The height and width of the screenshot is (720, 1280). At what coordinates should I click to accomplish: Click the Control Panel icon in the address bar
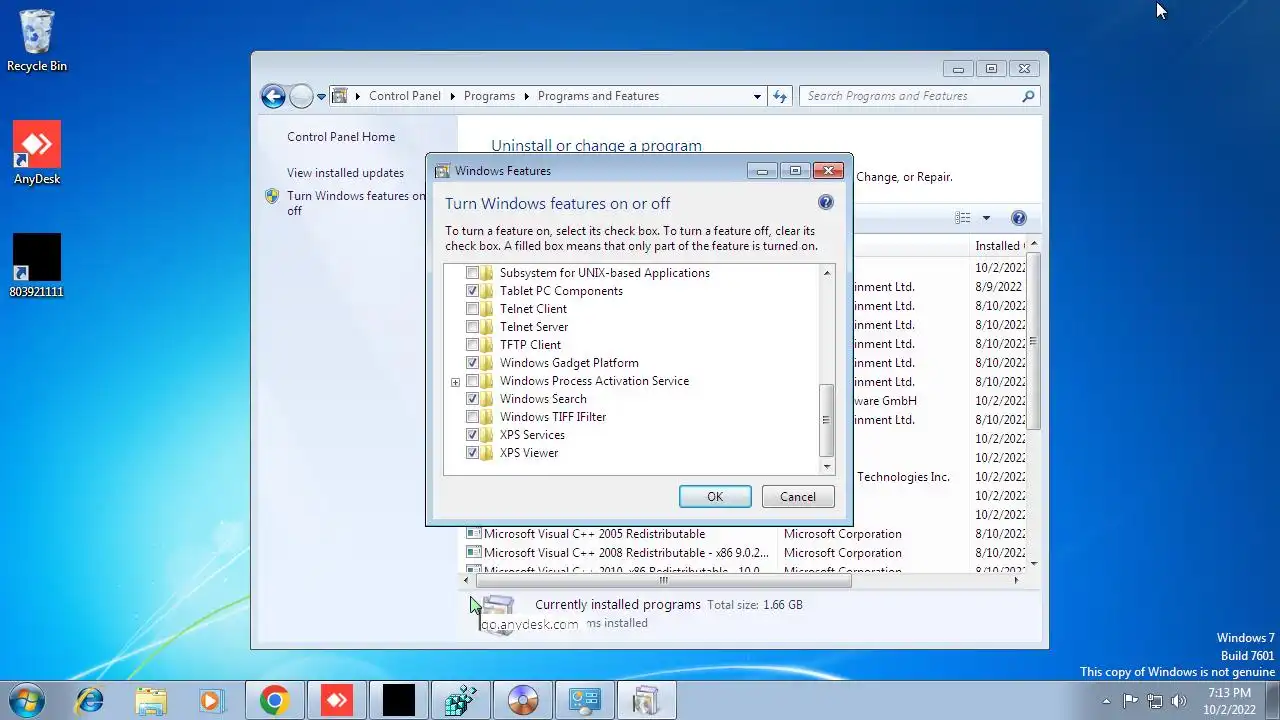(x=340, y=96)
